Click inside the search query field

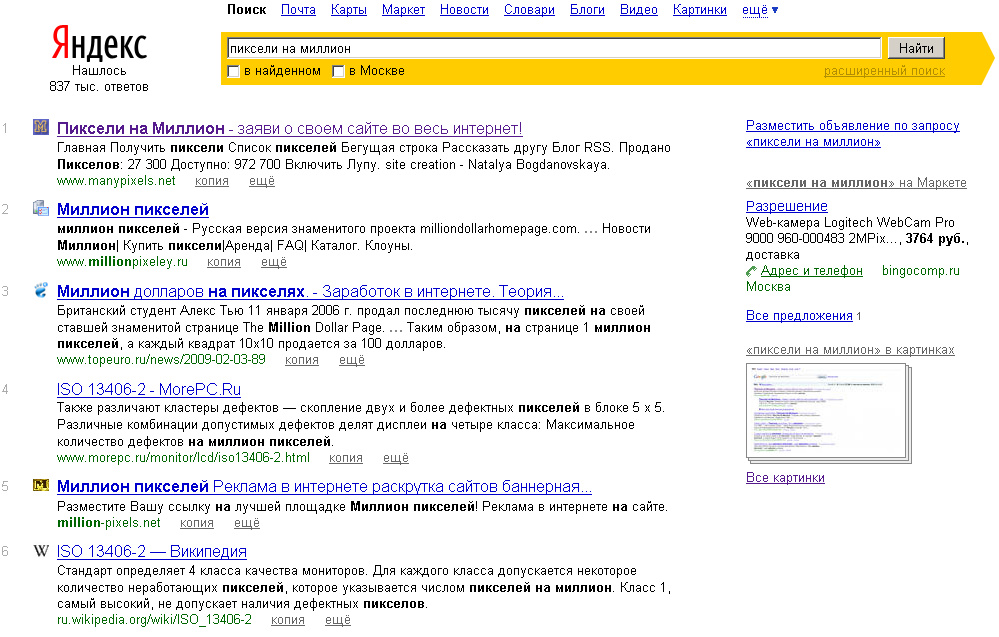554,48
